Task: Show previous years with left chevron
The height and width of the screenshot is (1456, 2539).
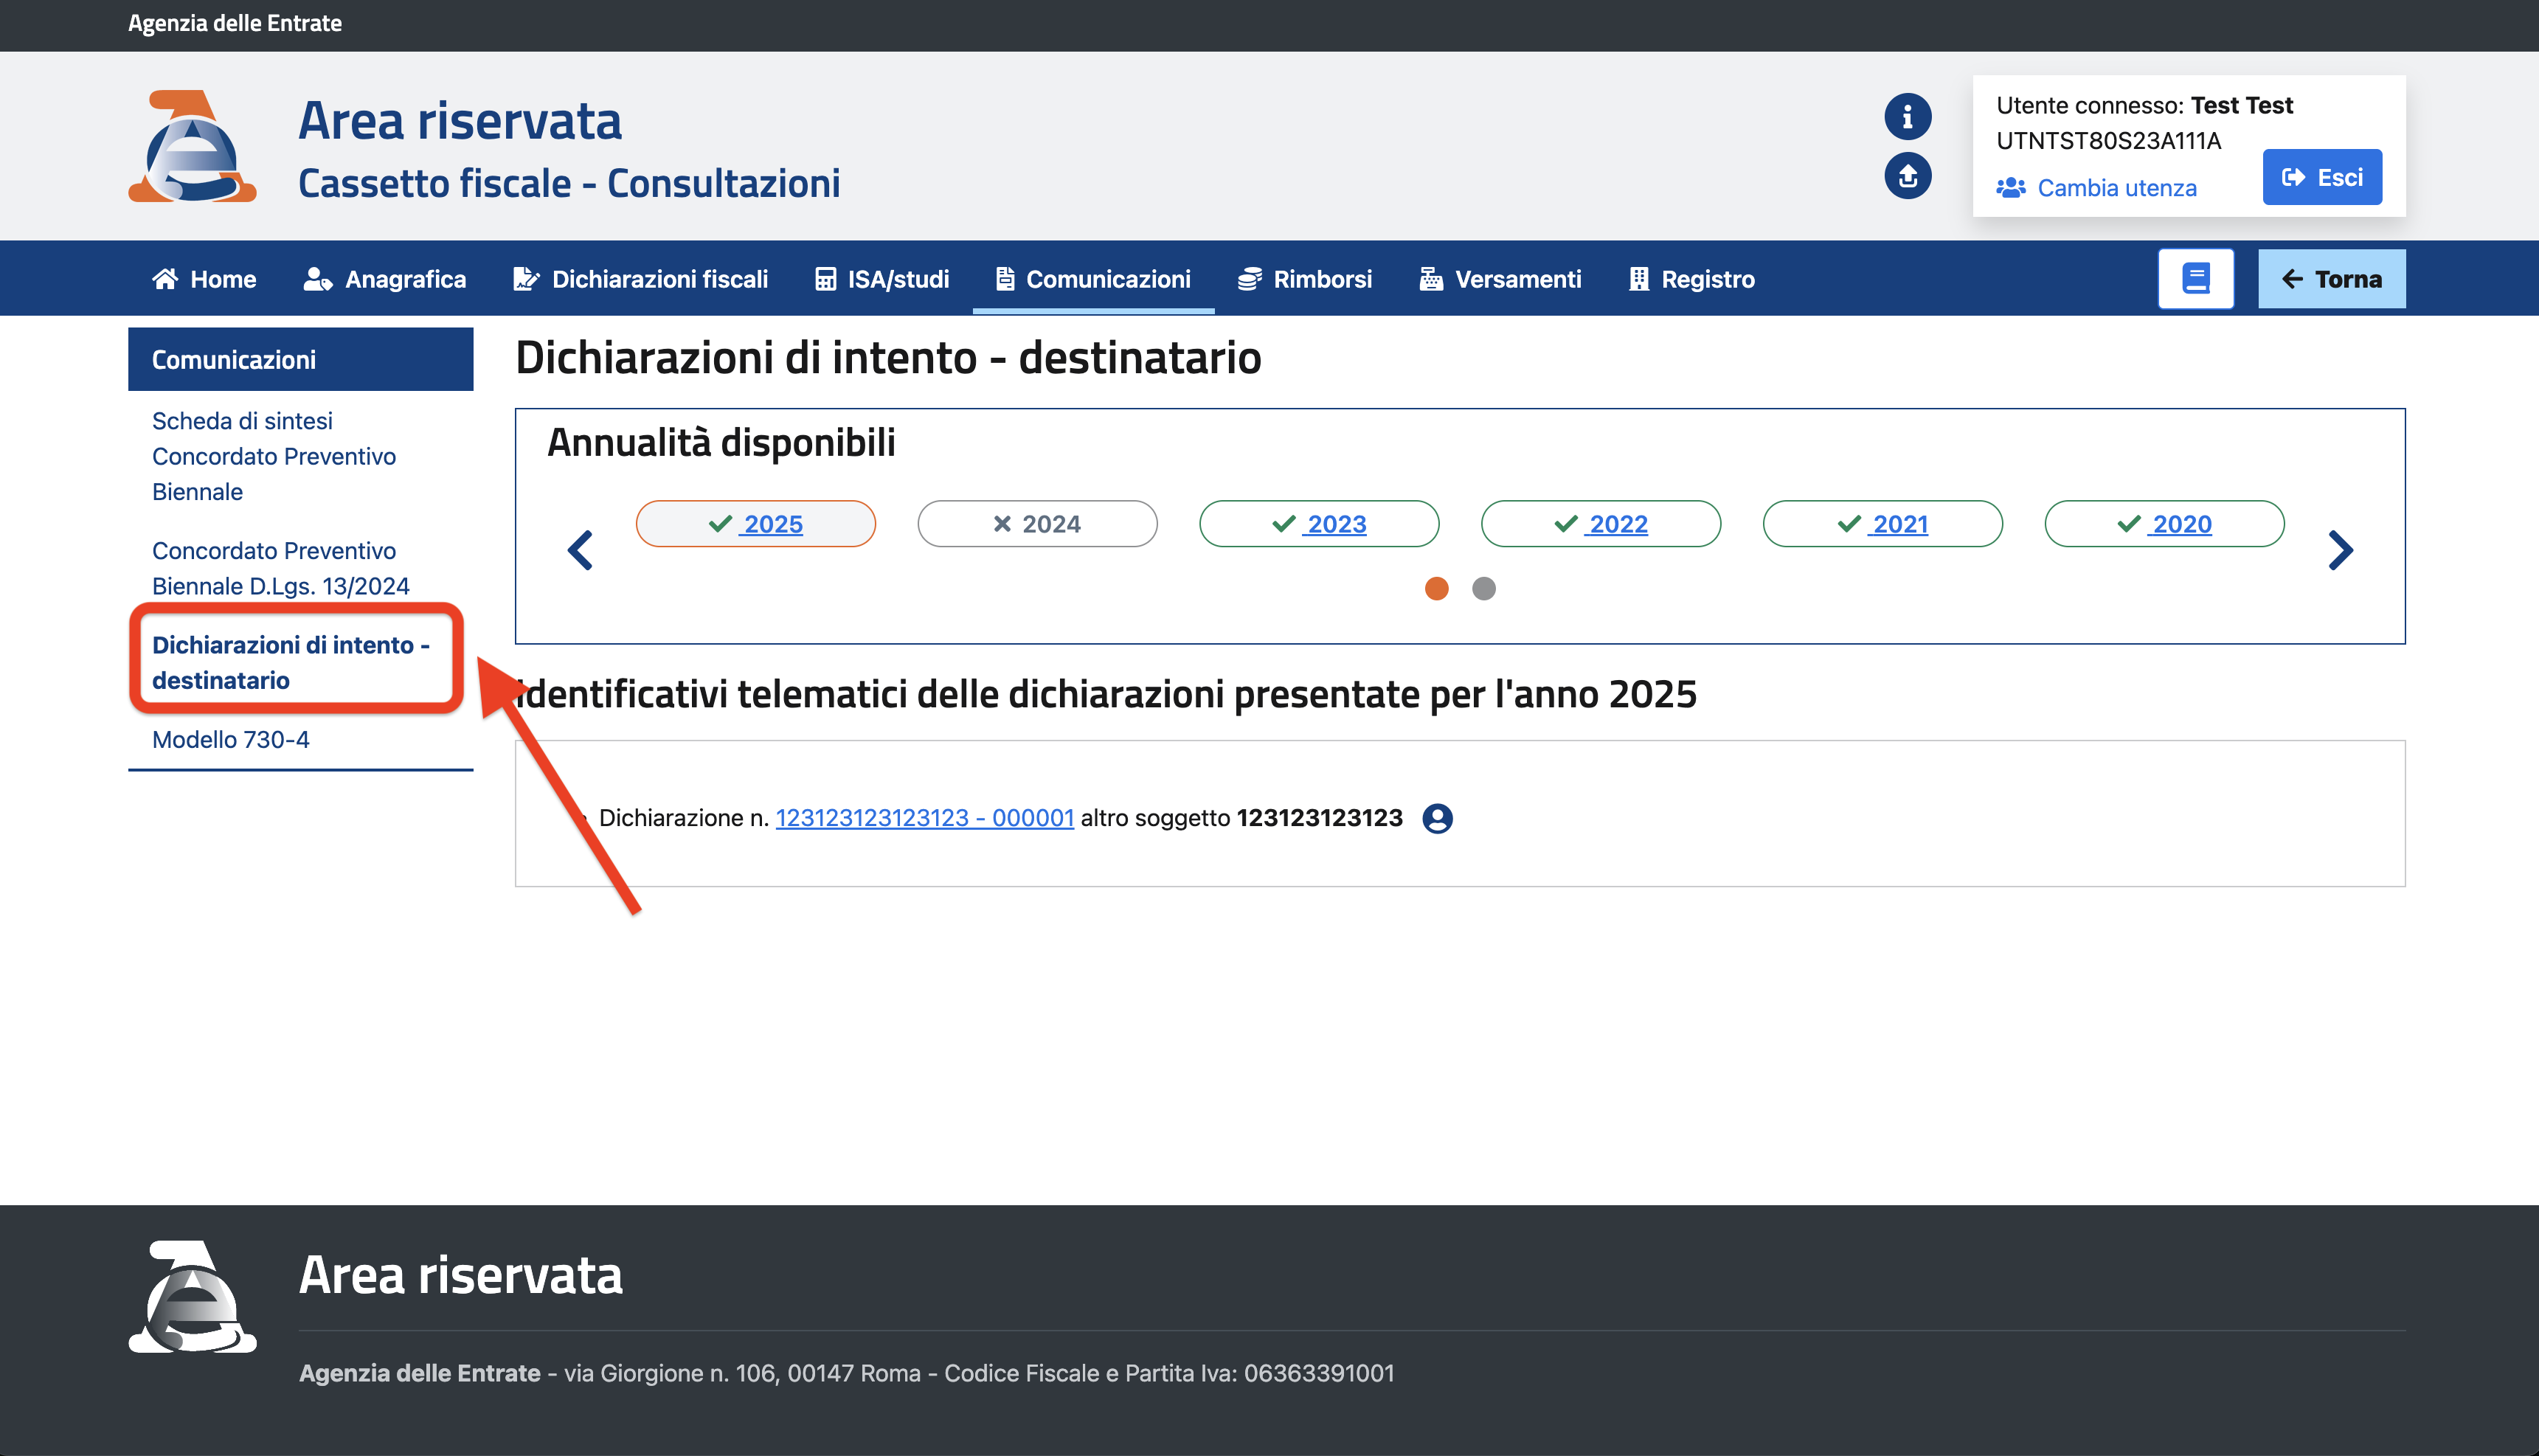Action: pos(580,550)
